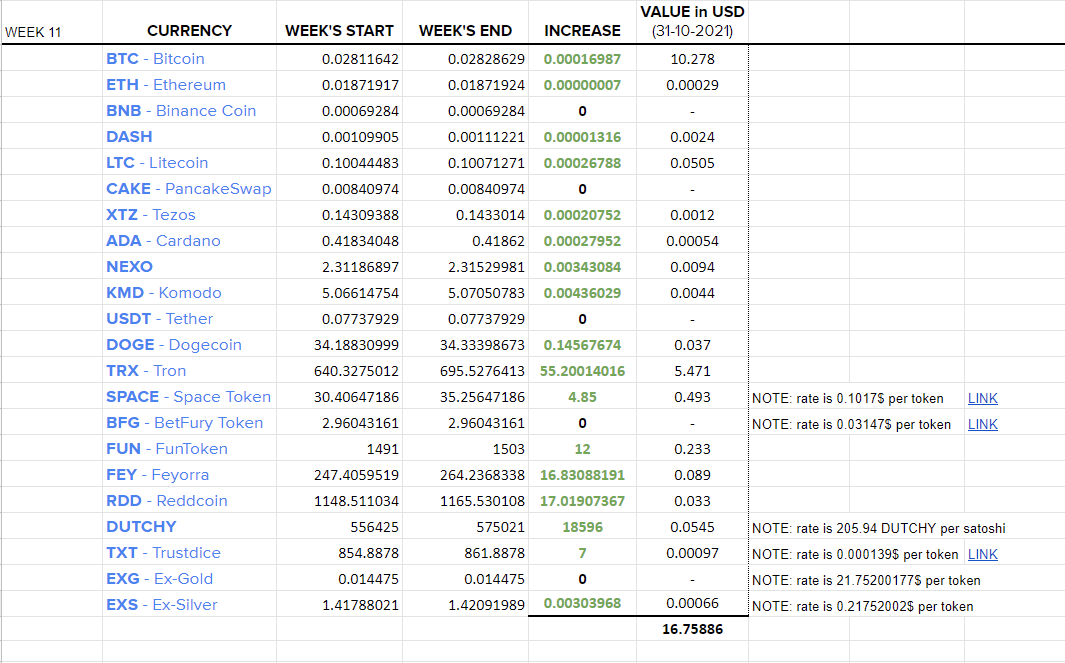
Task: Open the NEXO currency link
Action: (129, 267)
